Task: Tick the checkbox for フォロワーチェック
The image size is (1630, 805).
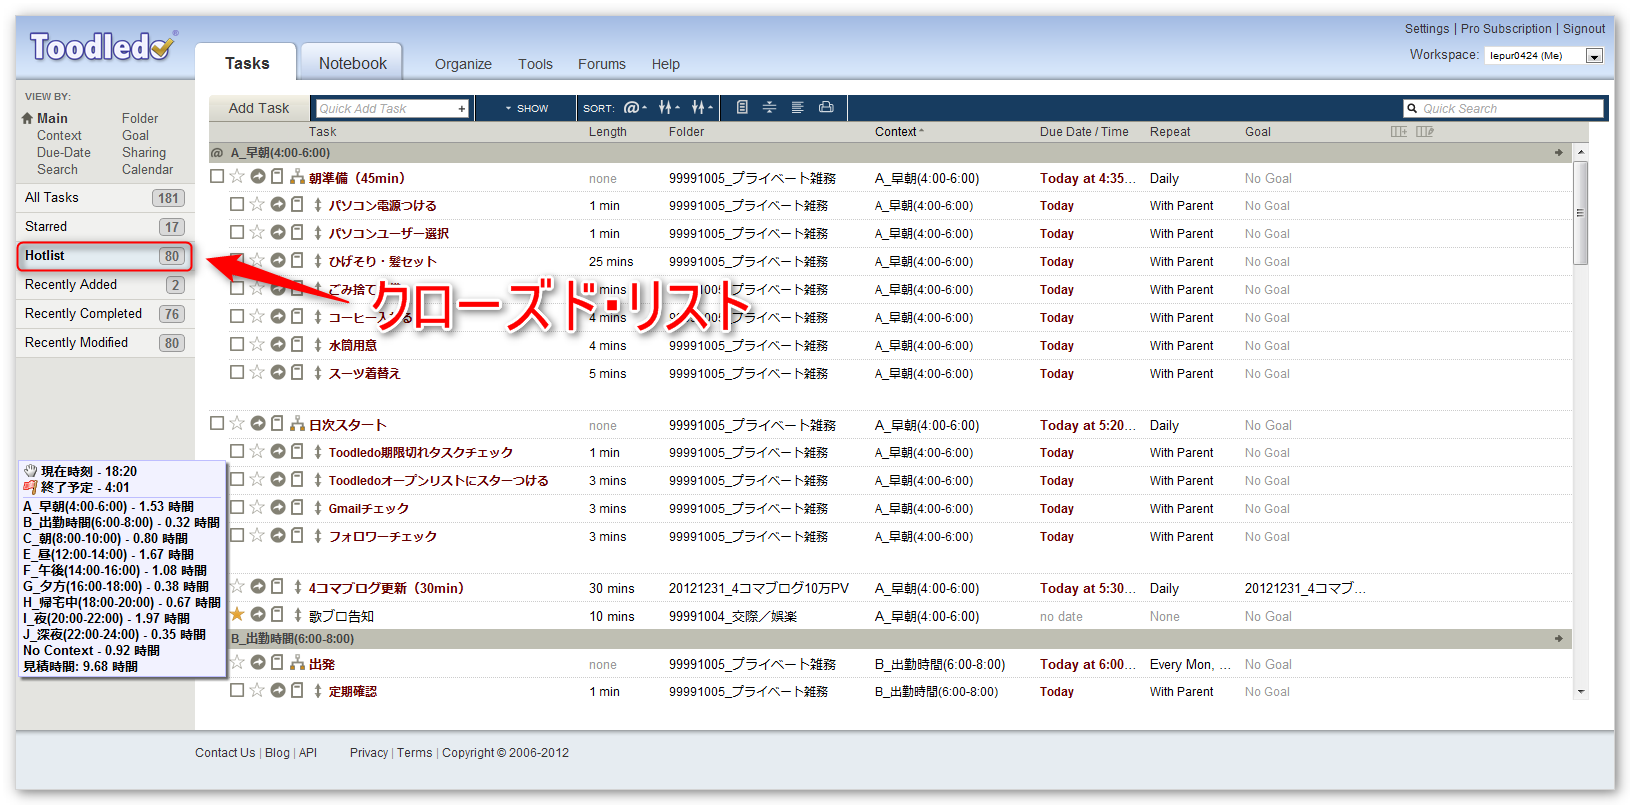Action: click(237, 536)
